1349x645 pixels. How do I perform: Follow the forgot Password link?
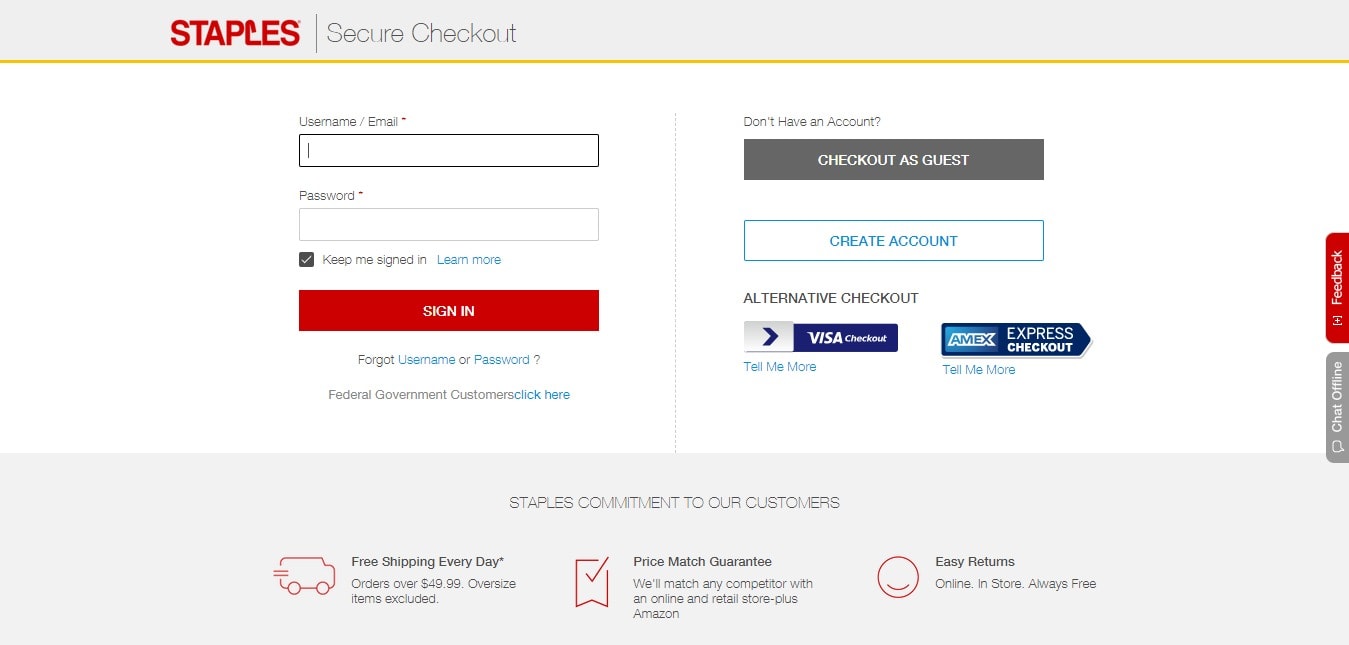coord(502,360)
